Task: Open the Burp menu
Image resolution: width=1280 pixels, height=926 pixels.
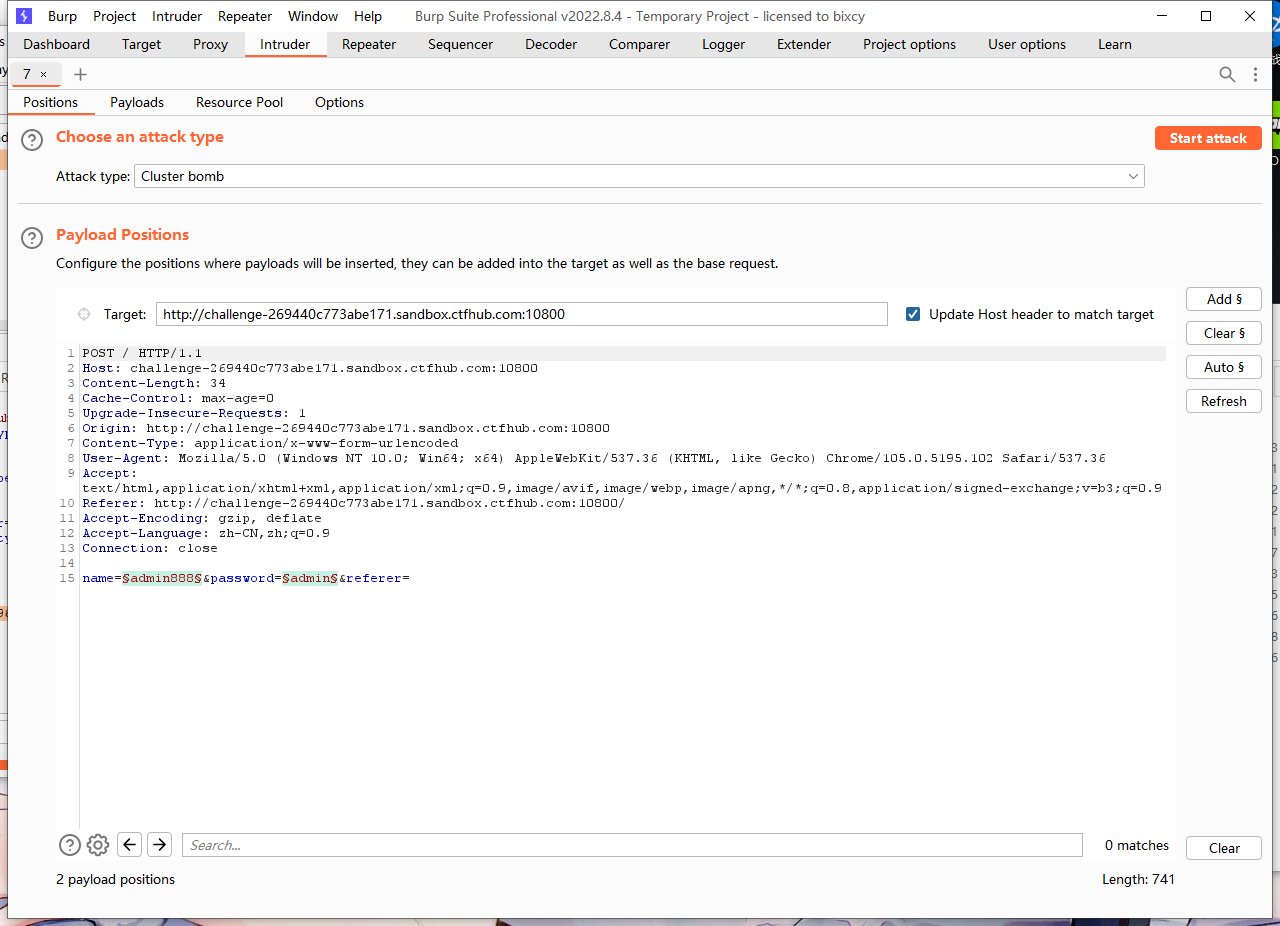Action: pos(62,16)
